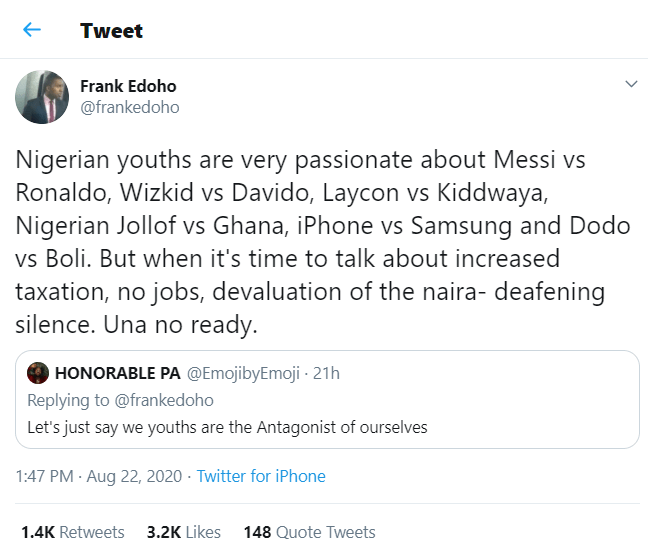
Task: Open the quoted tweet text
Action: [227, 427]
